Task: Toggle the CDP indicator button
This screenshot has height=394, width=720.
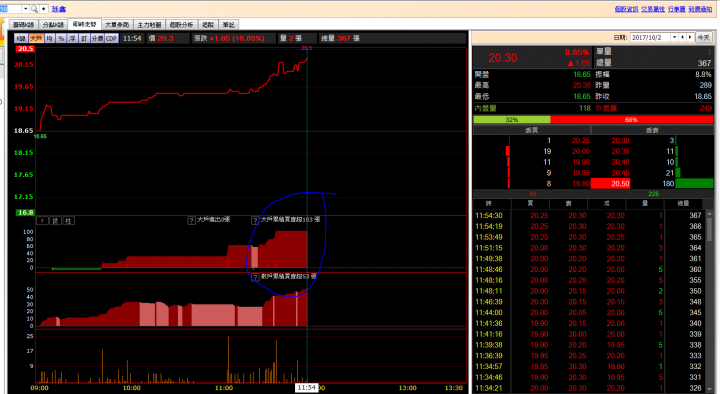Action: coord(112,39)
